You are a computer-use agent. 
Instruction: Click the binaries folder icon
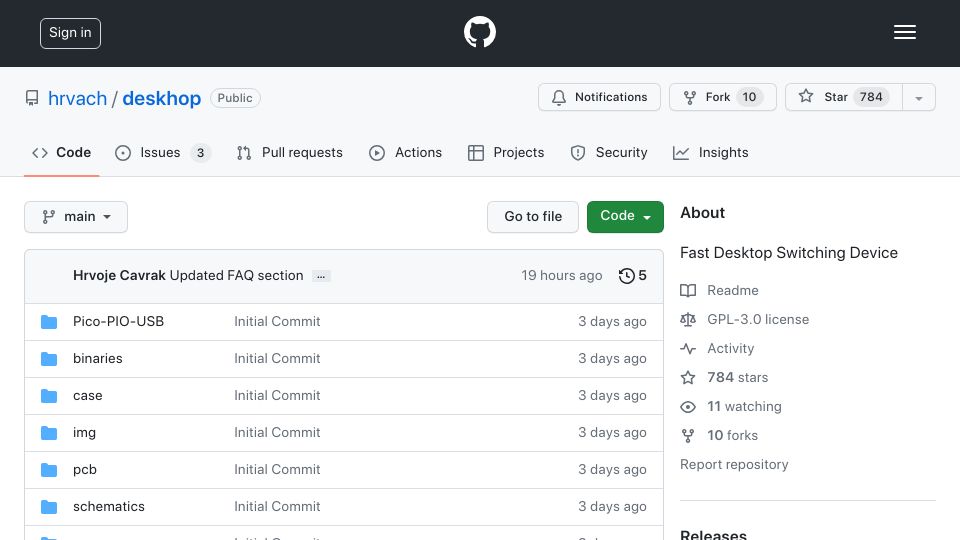49,359
